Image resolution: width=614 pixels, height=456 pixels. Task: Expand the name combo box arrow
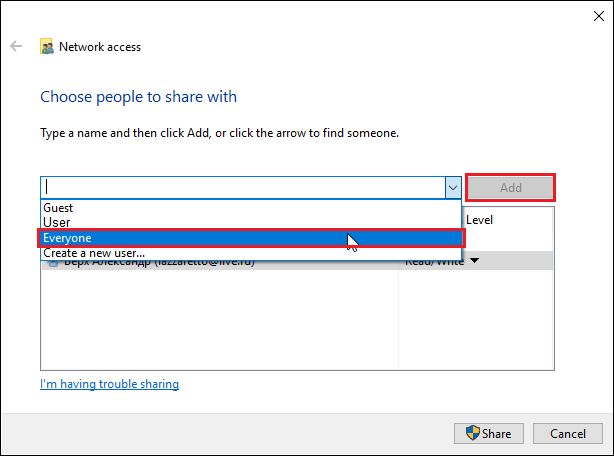[x=452, y=187]
